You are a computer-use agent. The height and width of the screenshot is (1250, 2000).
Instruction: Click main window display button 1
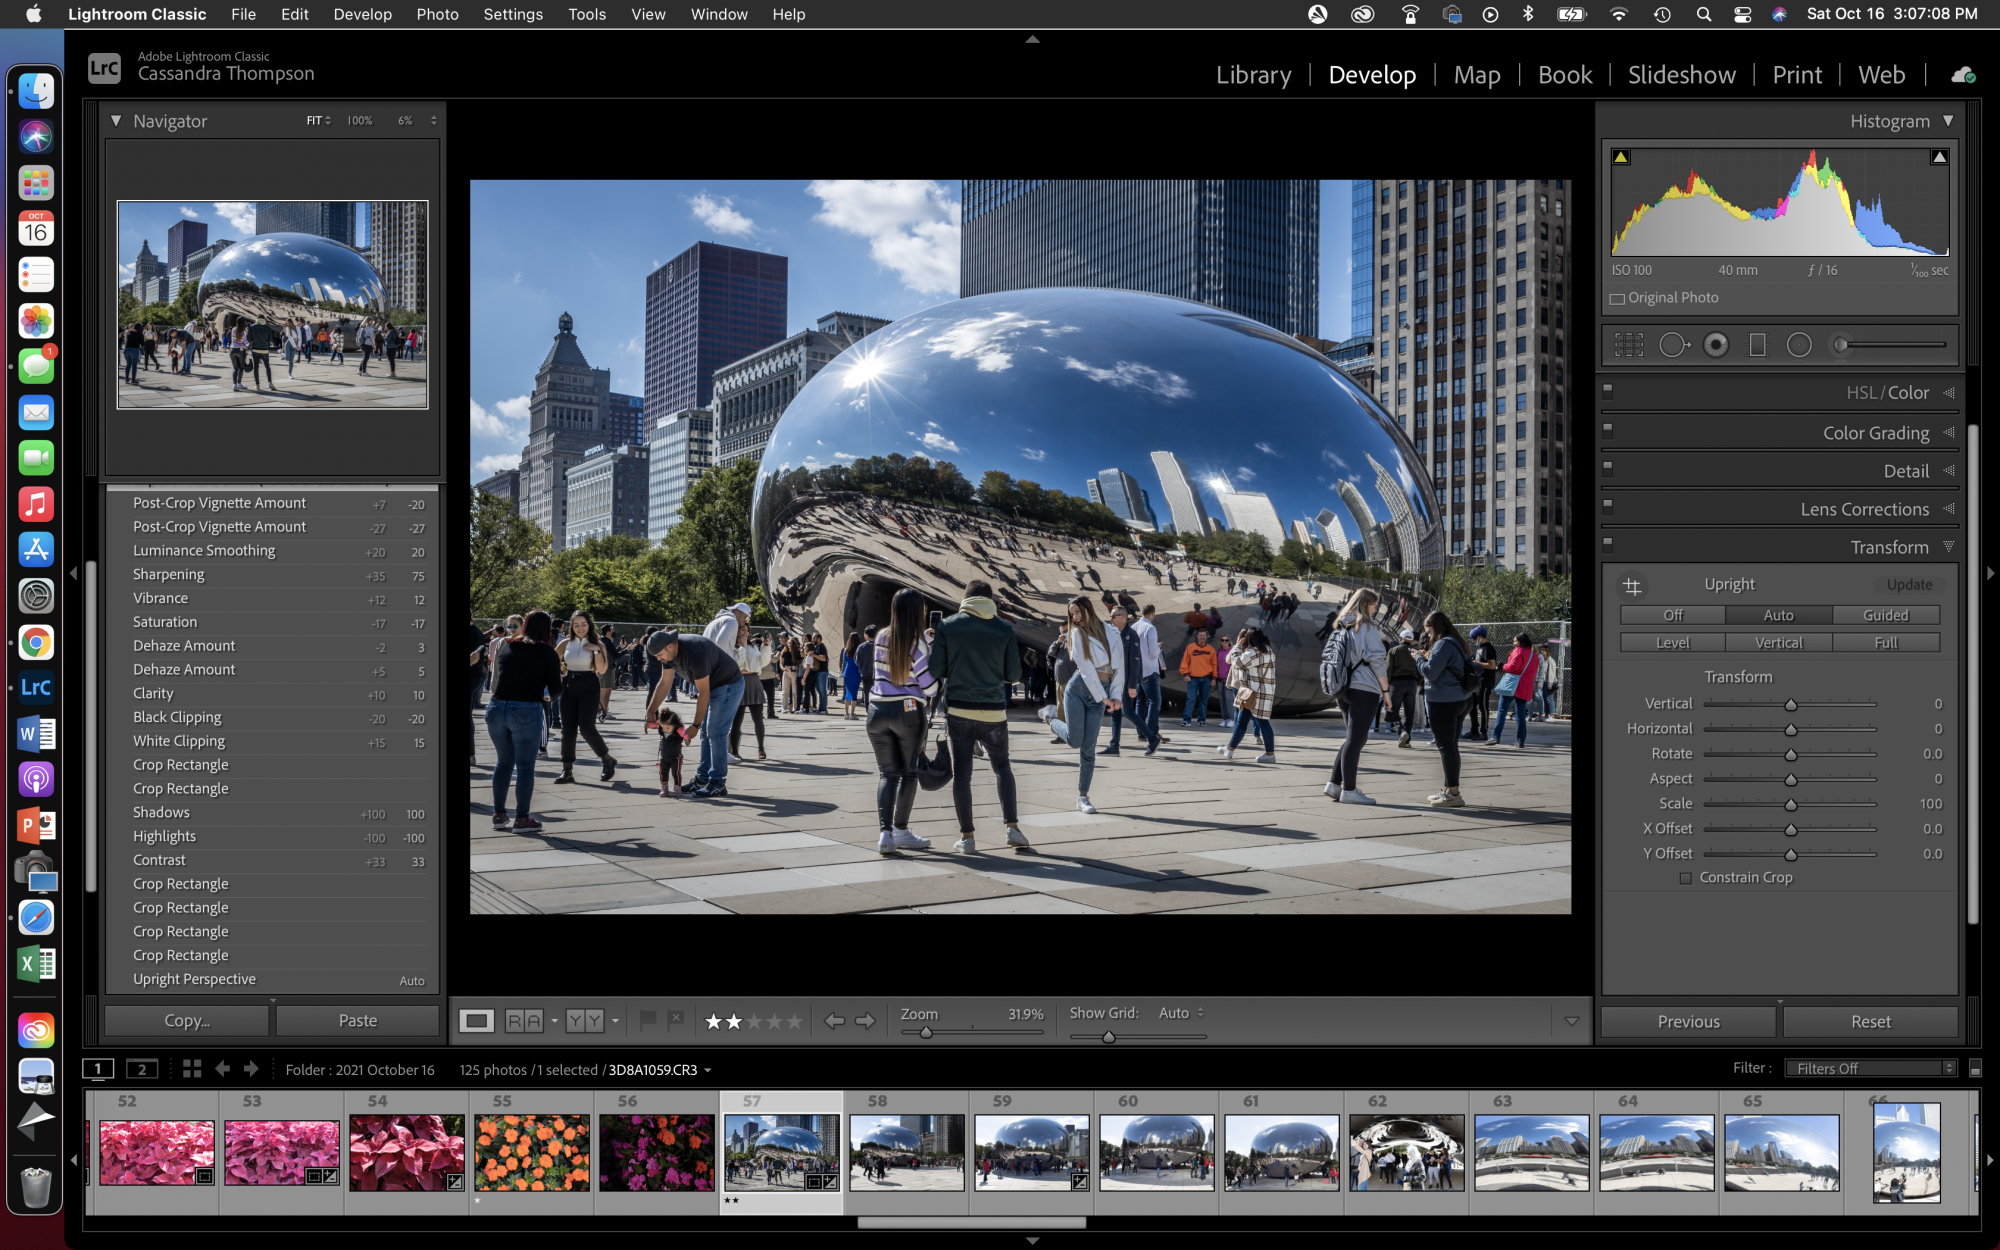point(98,1069)
